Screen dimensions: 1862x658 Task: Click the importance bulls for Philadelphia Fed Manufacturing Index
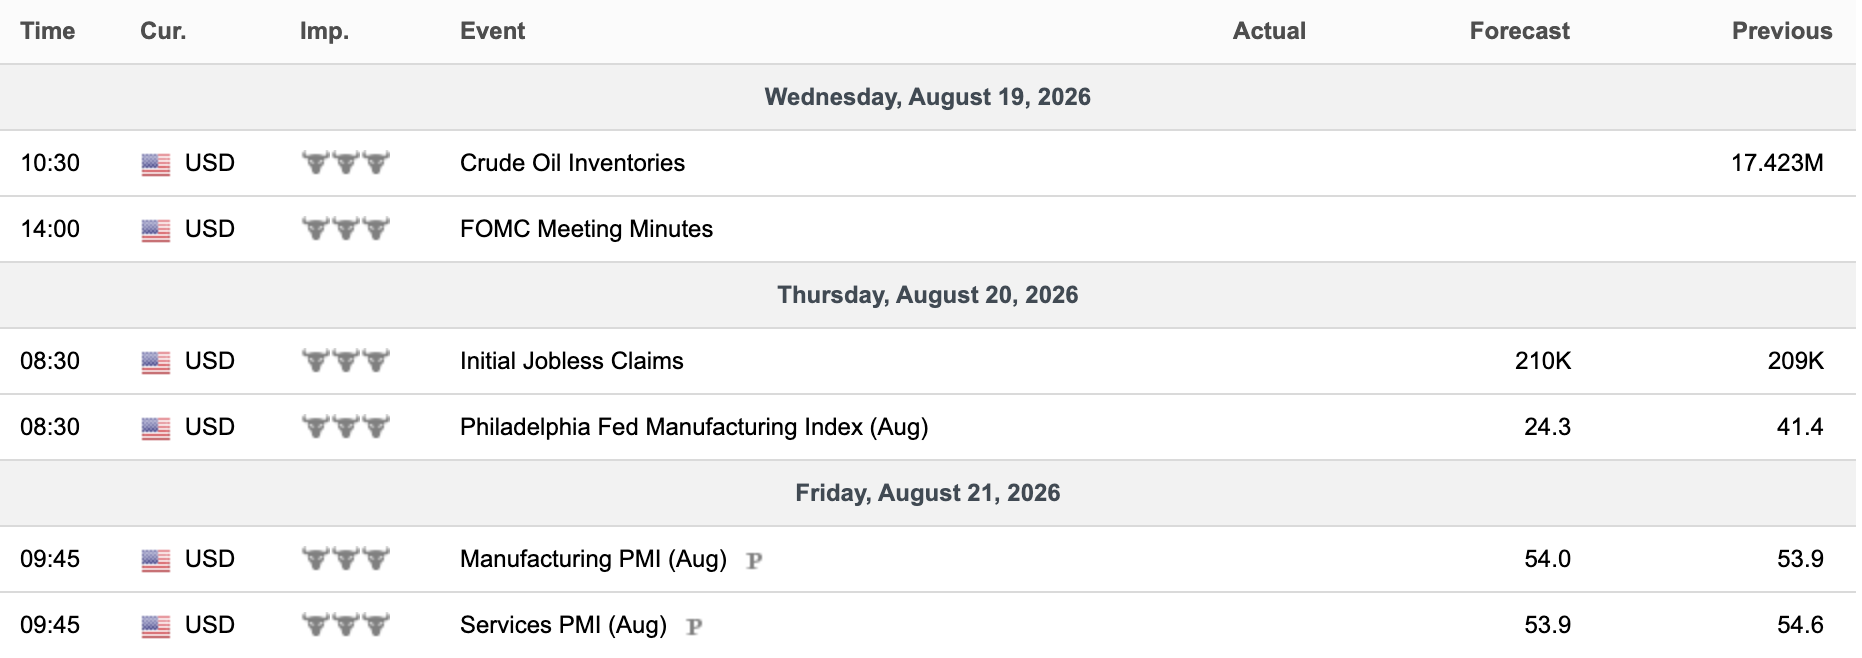(346, 427)
